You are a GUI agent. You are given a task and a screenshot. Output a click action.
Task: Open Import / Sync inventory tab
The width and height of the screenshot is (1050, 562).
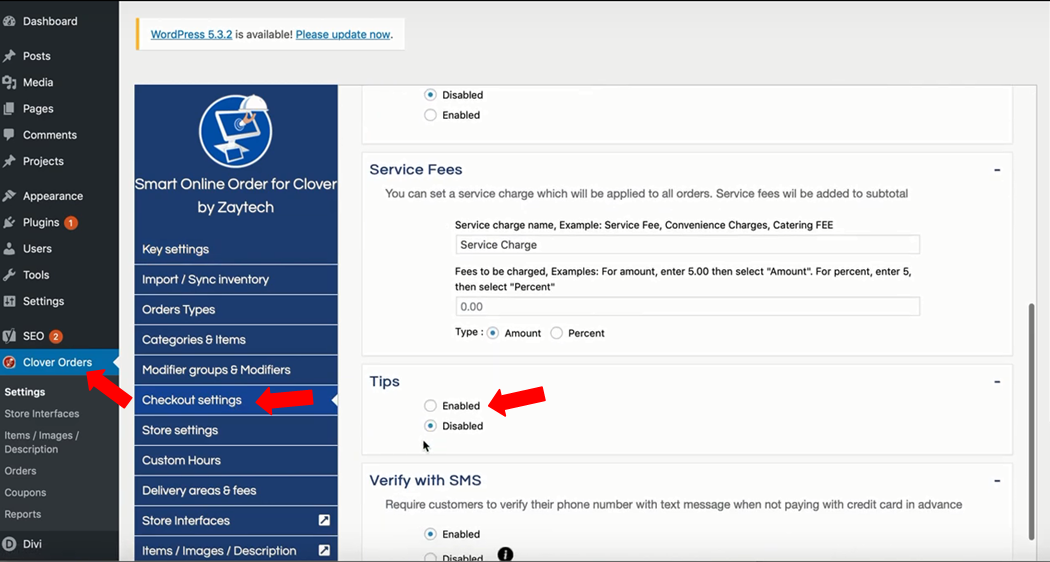pos(236,279)
